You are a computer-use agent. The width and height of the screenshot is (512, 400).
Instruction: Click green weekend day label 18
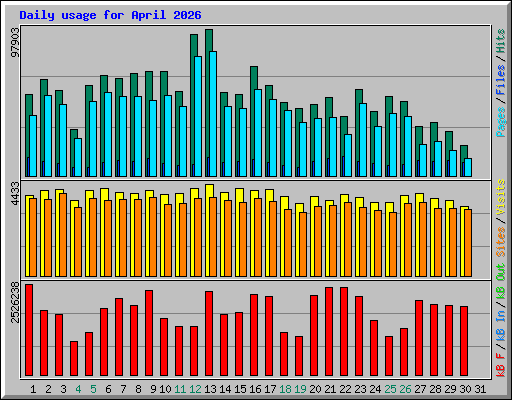pos(285,389)
